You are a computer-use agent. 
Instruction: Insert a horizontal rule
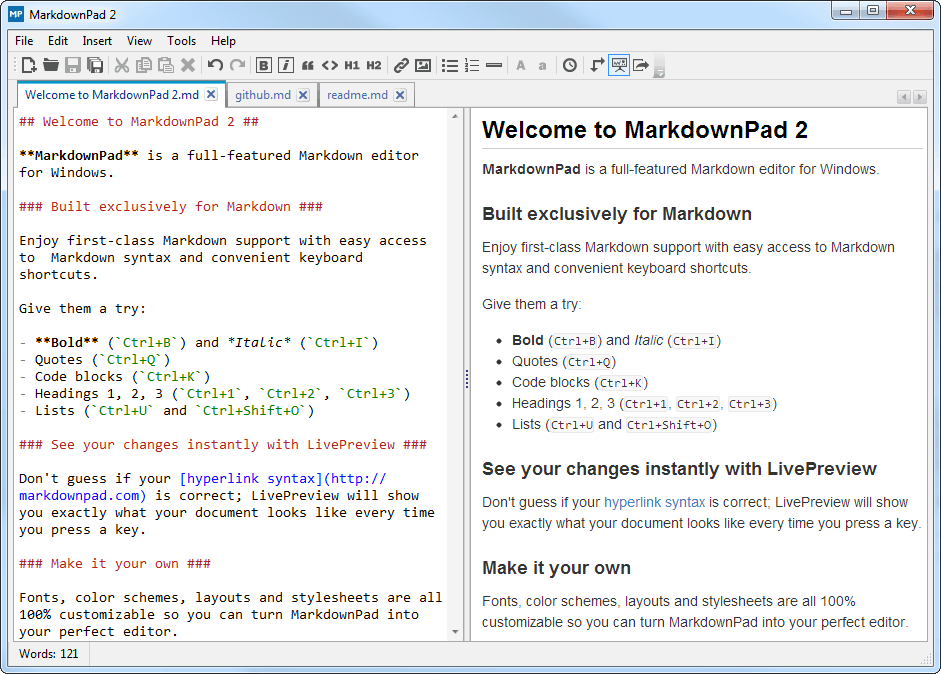[x=494, y=64]
